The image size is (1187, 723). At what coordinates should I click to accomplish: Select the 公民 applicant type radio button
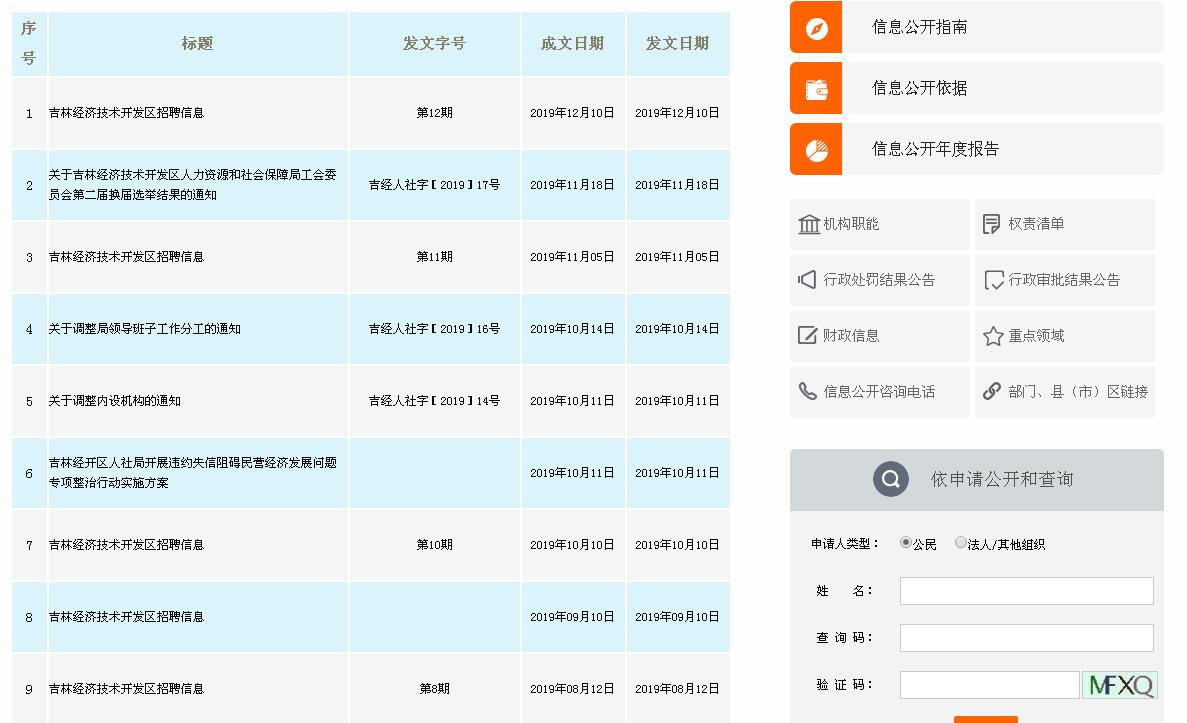905,542
